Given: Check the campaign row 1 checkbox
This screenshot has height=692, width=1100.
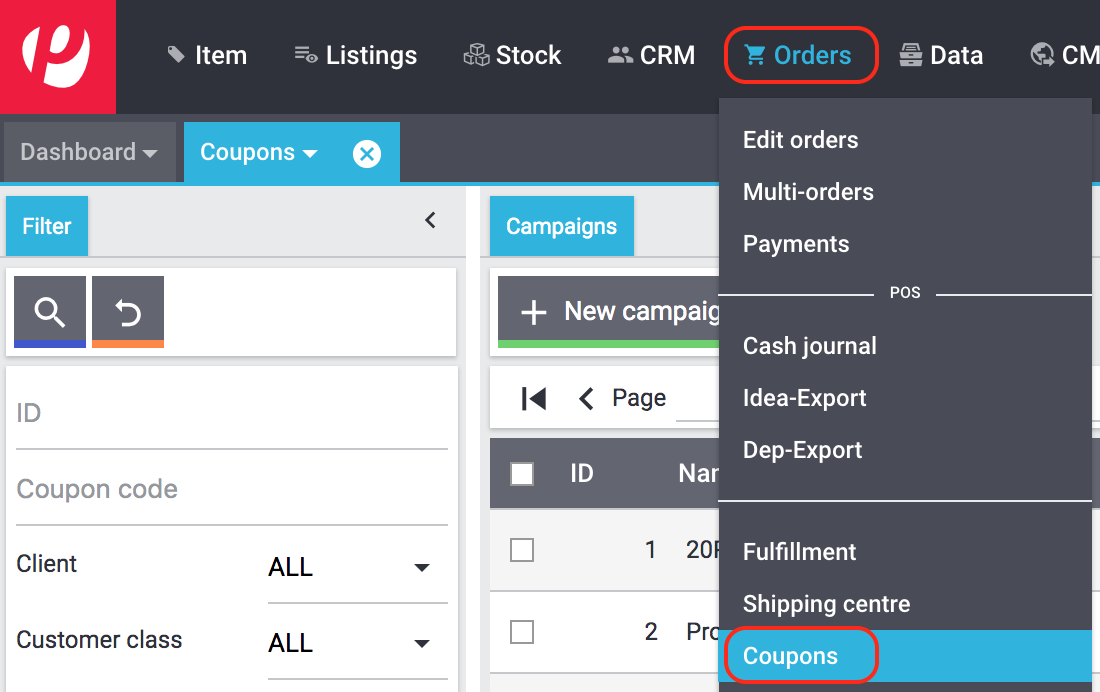Looking at the screenshot, I should (x=522, y=550).
